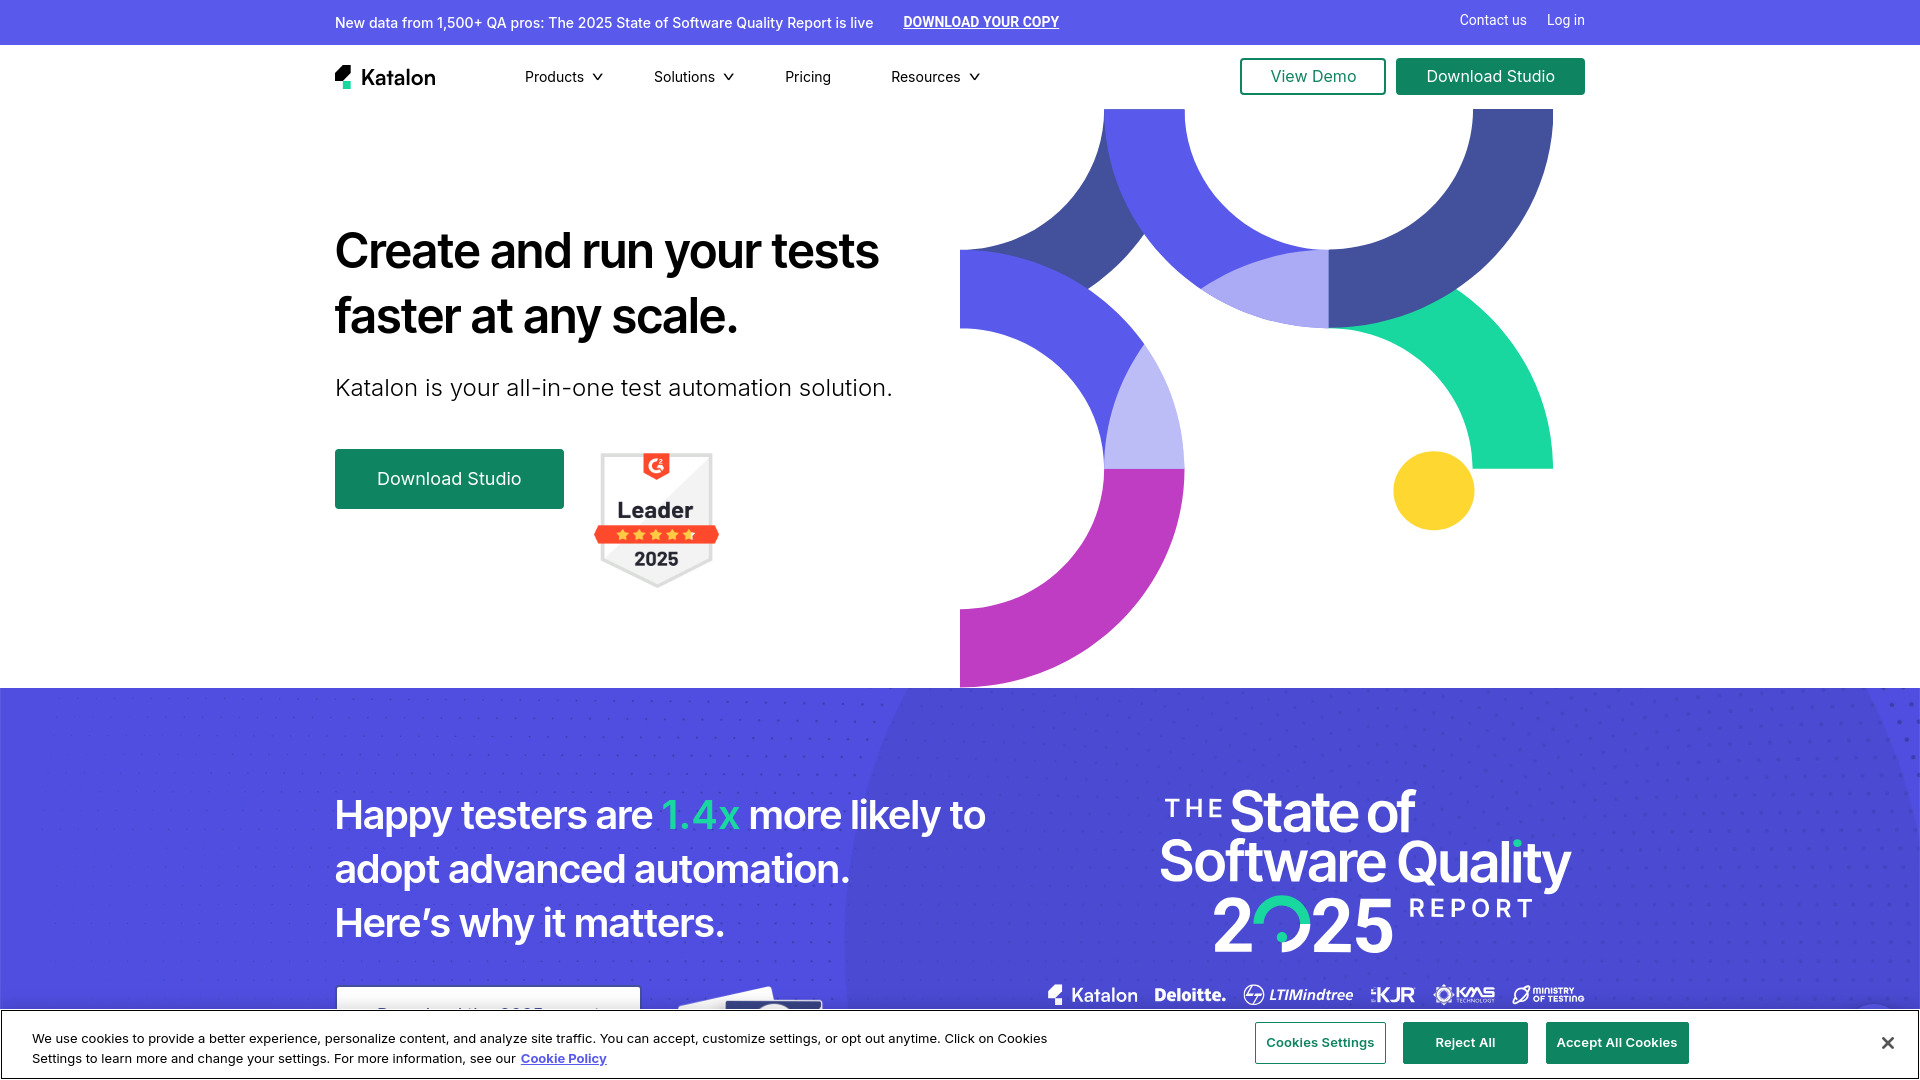Click the KMS Technology logo
The height and width of the screenshot is (1080, 1920).
coord(1464,994)
